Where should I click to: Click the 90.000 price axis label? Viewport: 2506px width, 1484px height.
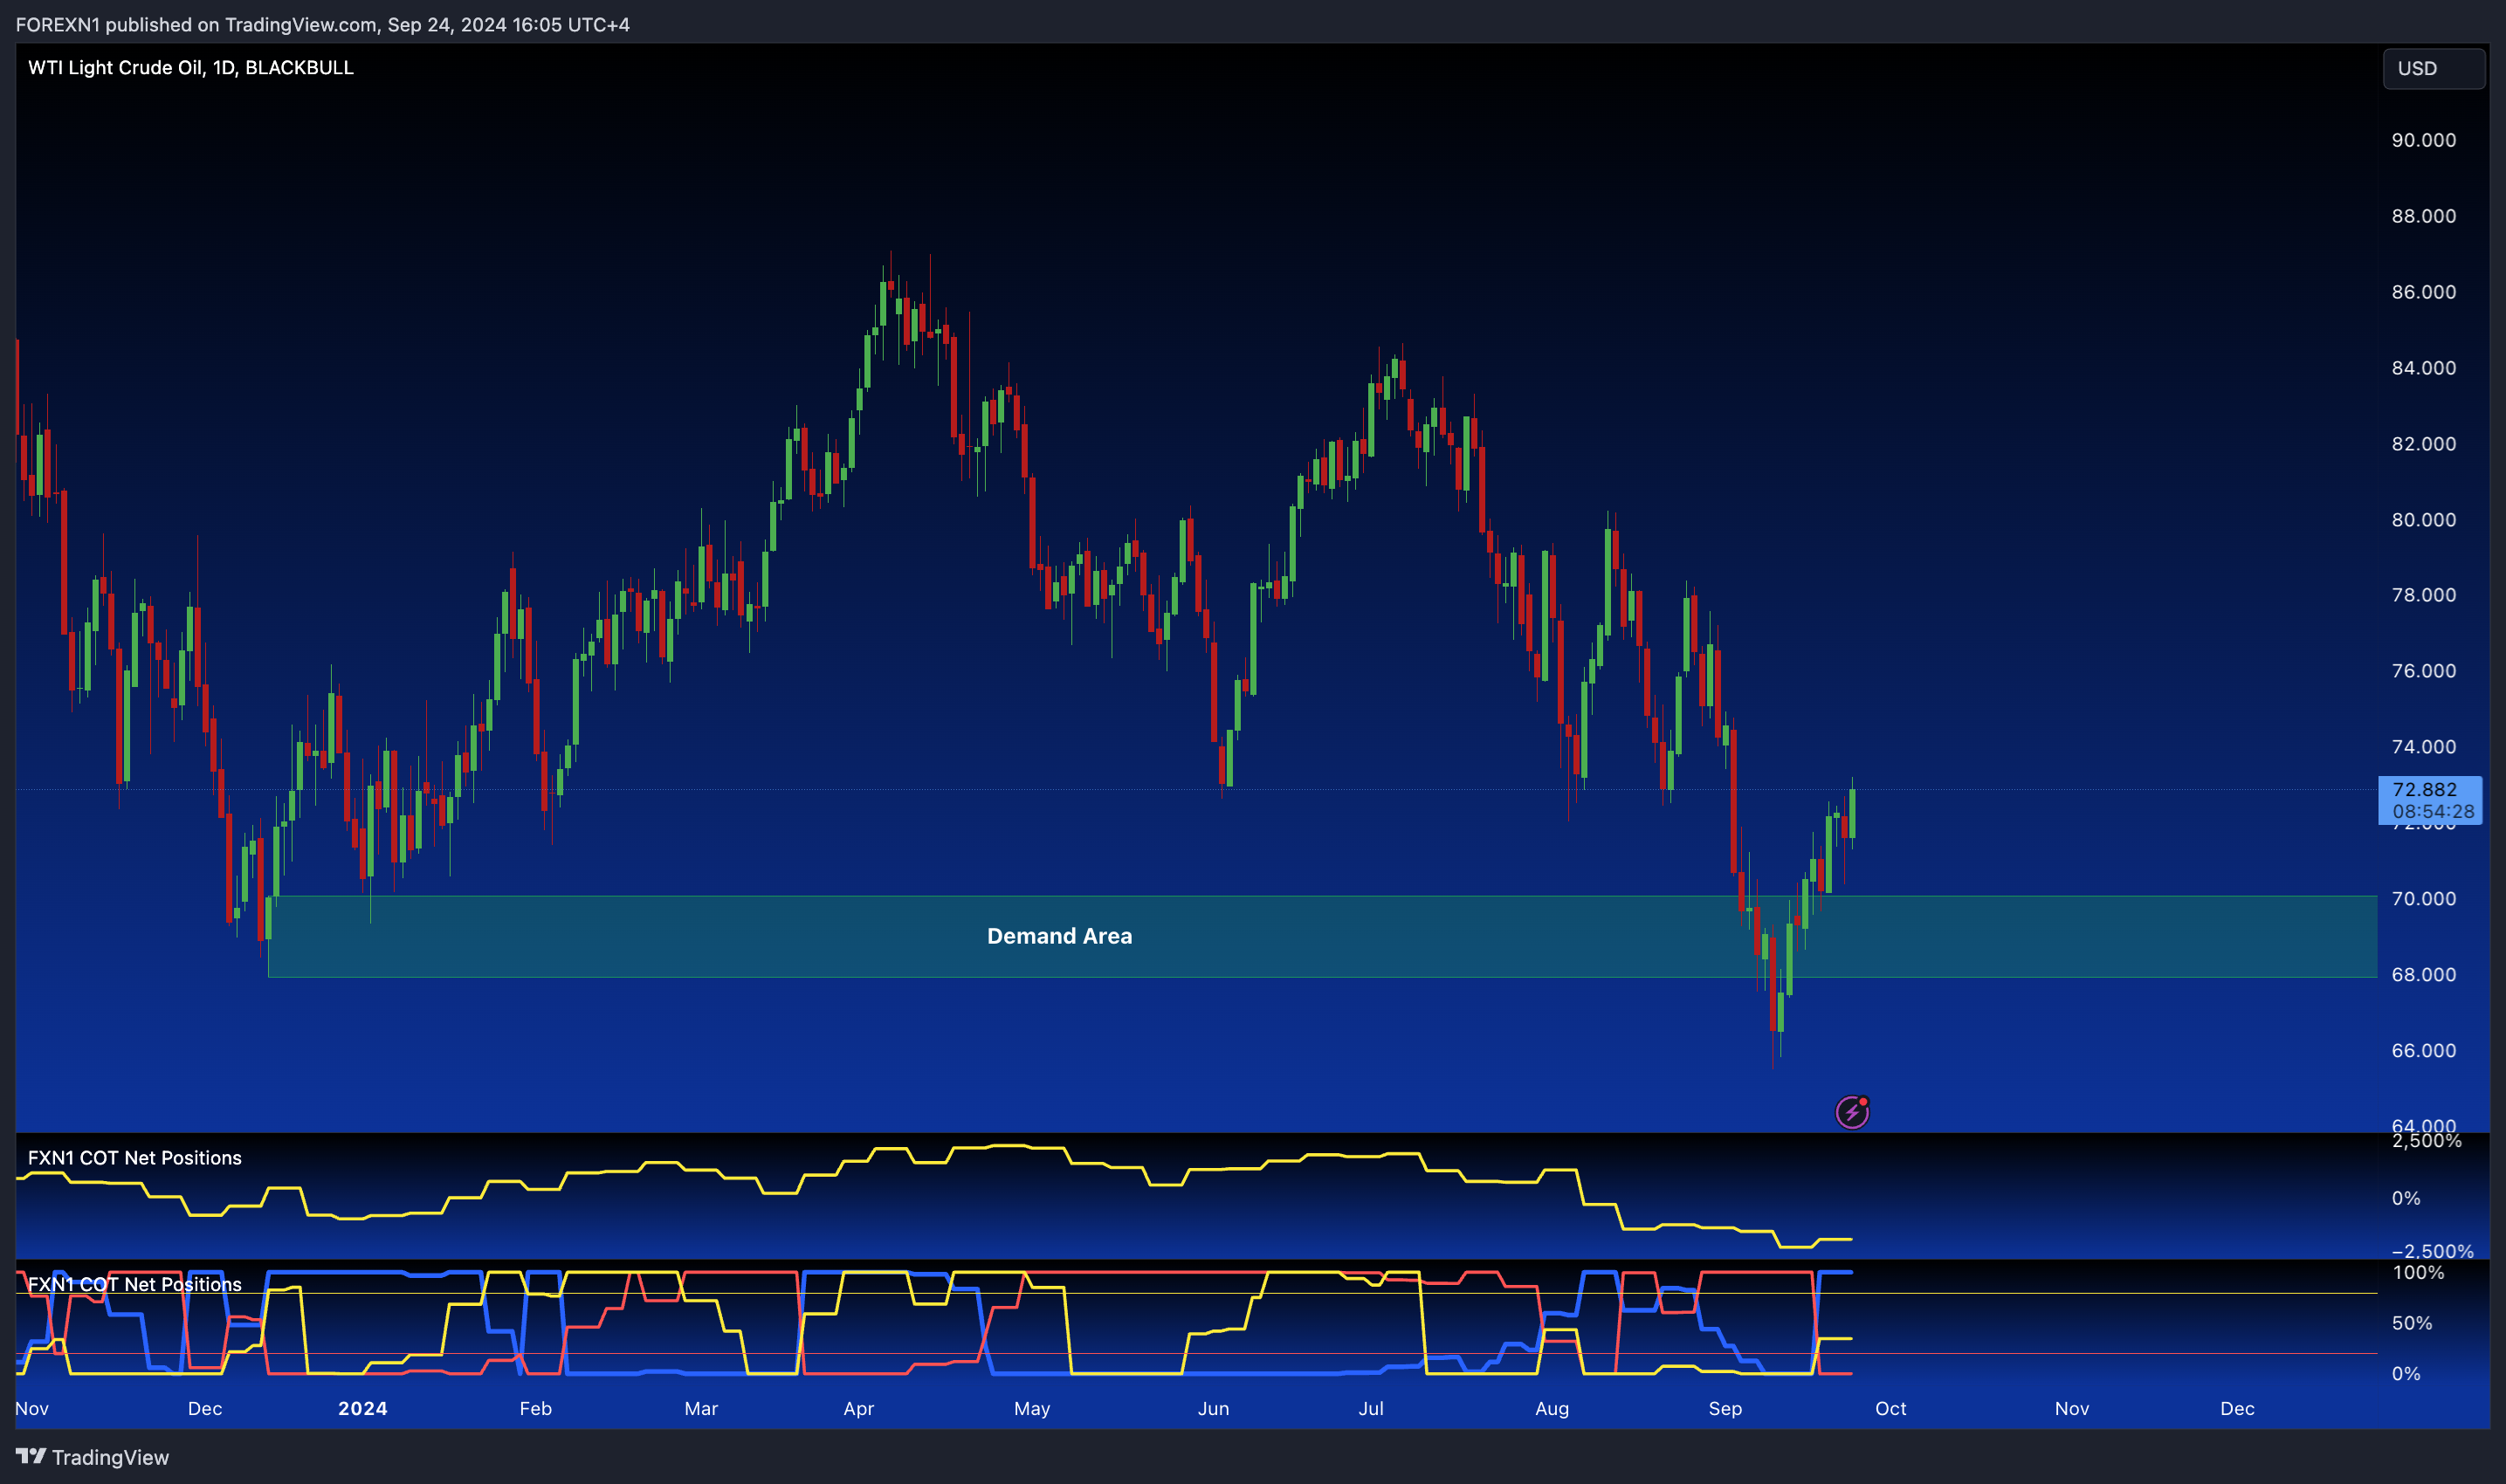tap(2423, 140)
